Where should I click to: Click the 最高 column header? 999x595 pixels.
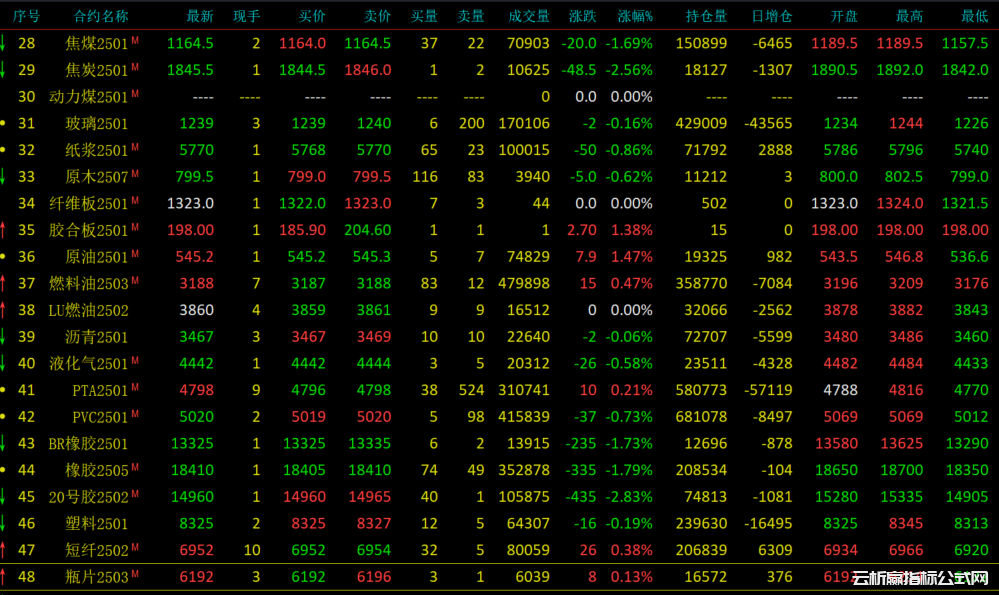coord(909,16)
